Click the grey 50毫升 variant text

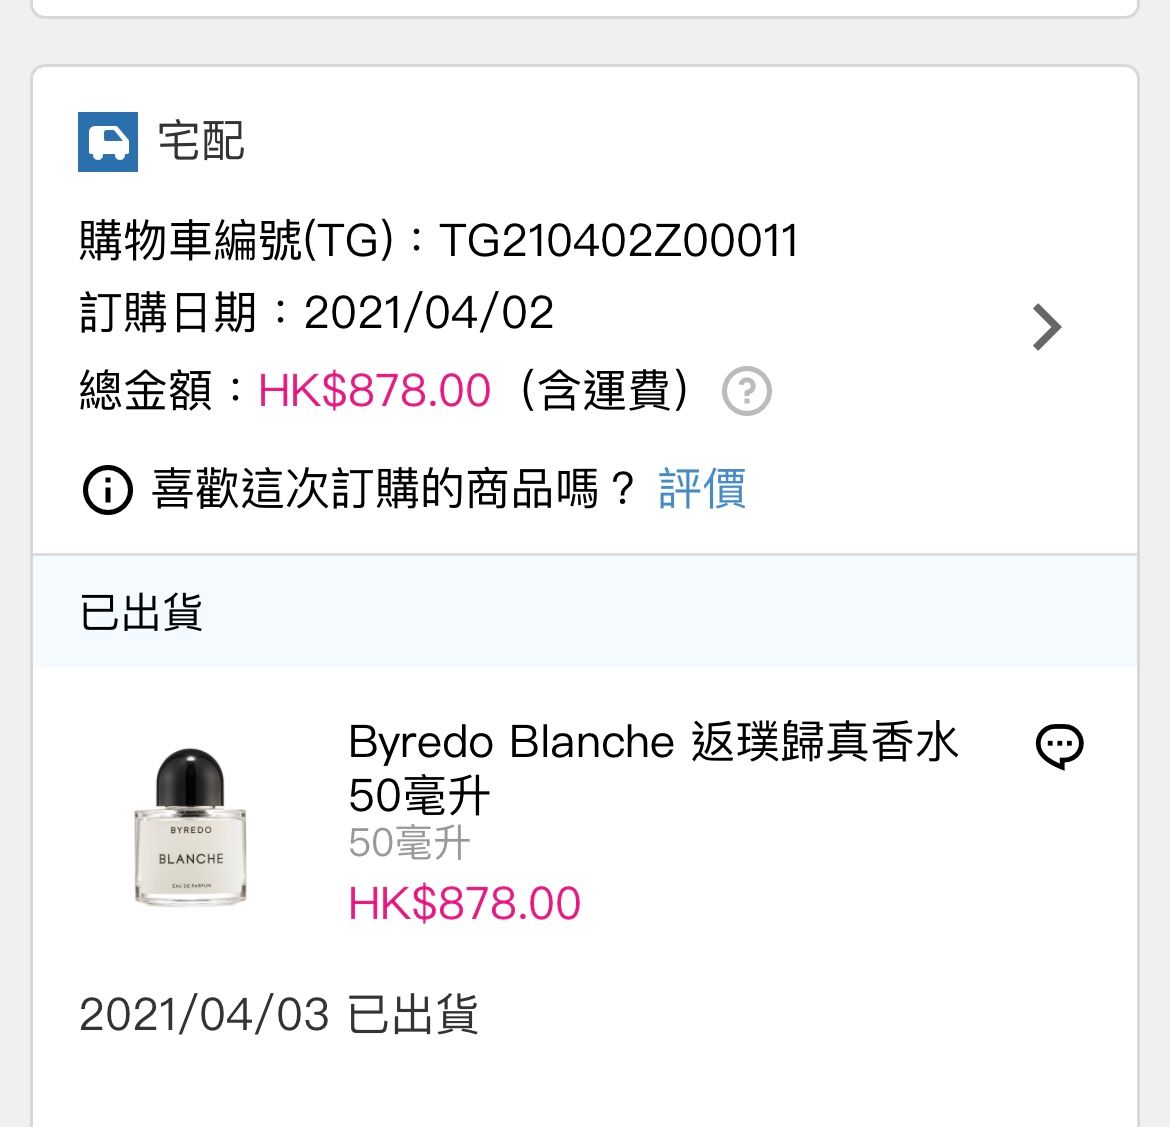(409, 843)
